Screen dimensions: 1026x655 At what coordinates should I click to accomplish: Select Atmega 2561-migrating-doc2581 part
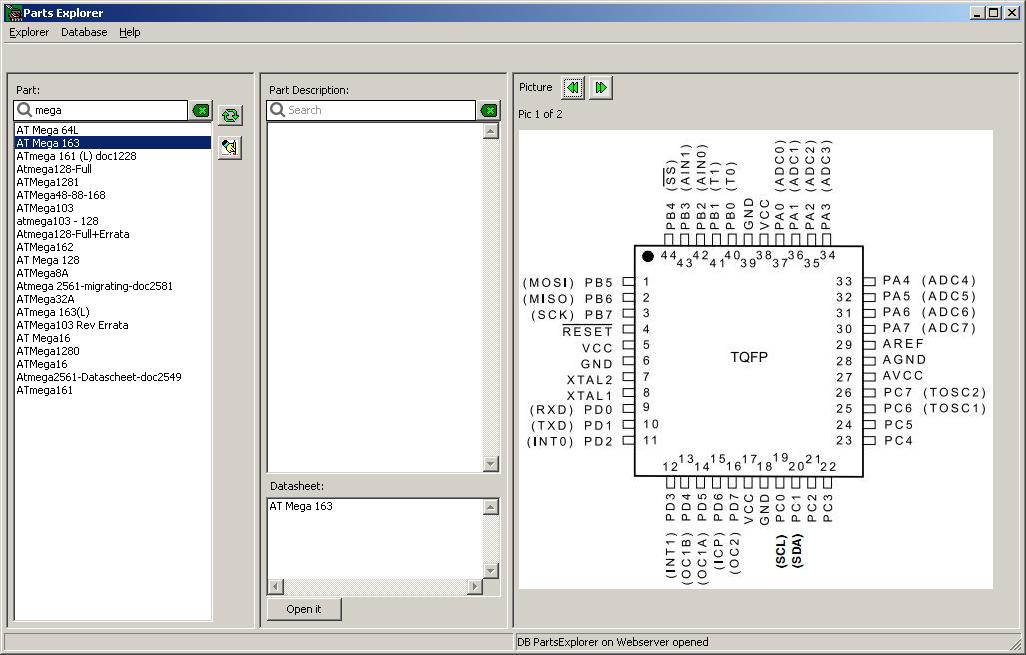[113, 286]
